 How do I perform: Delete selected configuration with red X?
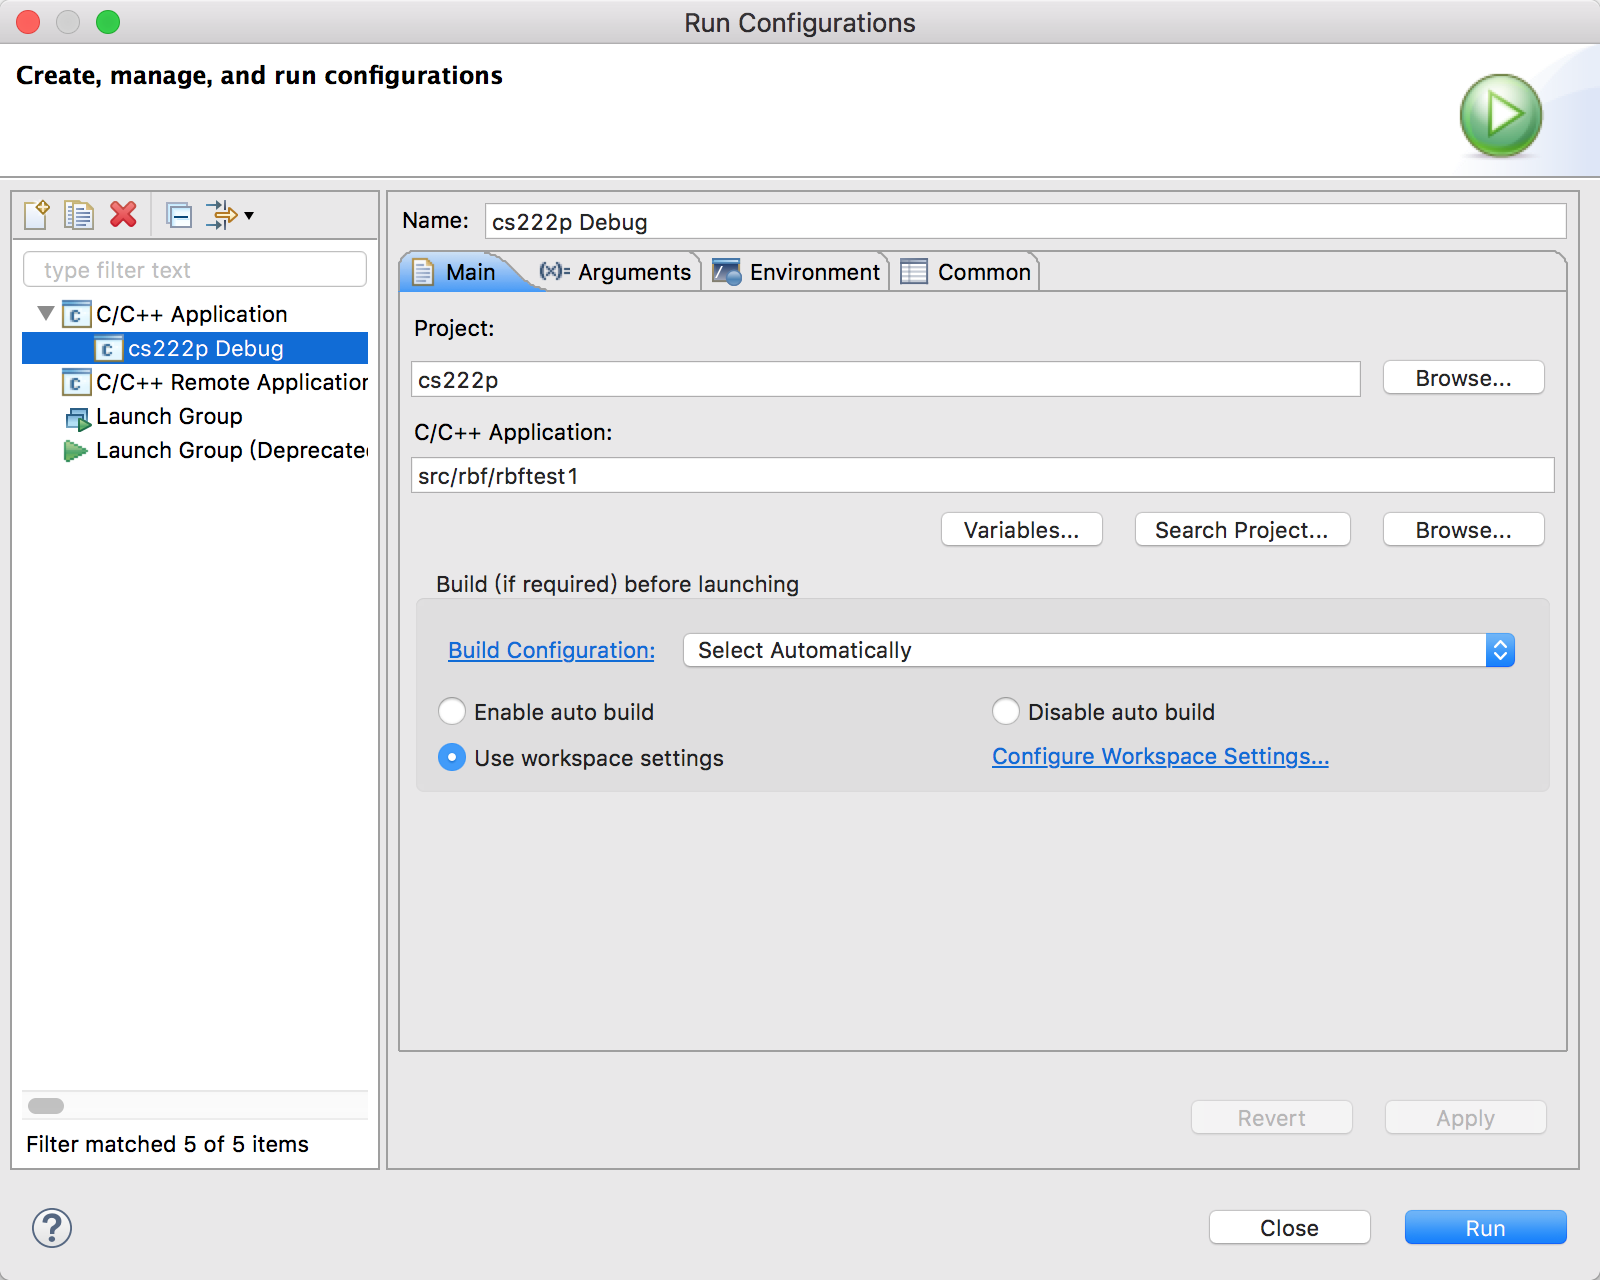coord(123,215)
